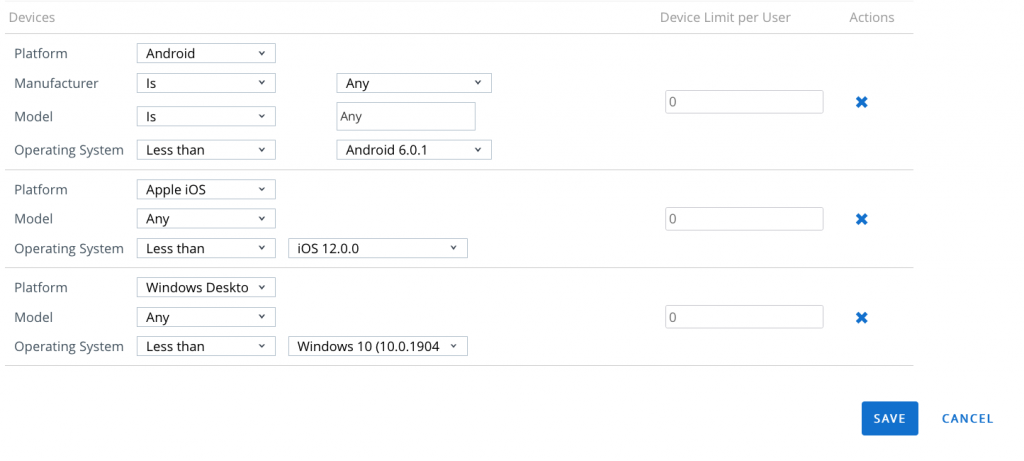Click the Save button
The width and height of the screenshot is (1024, 461).
(889, 419)
